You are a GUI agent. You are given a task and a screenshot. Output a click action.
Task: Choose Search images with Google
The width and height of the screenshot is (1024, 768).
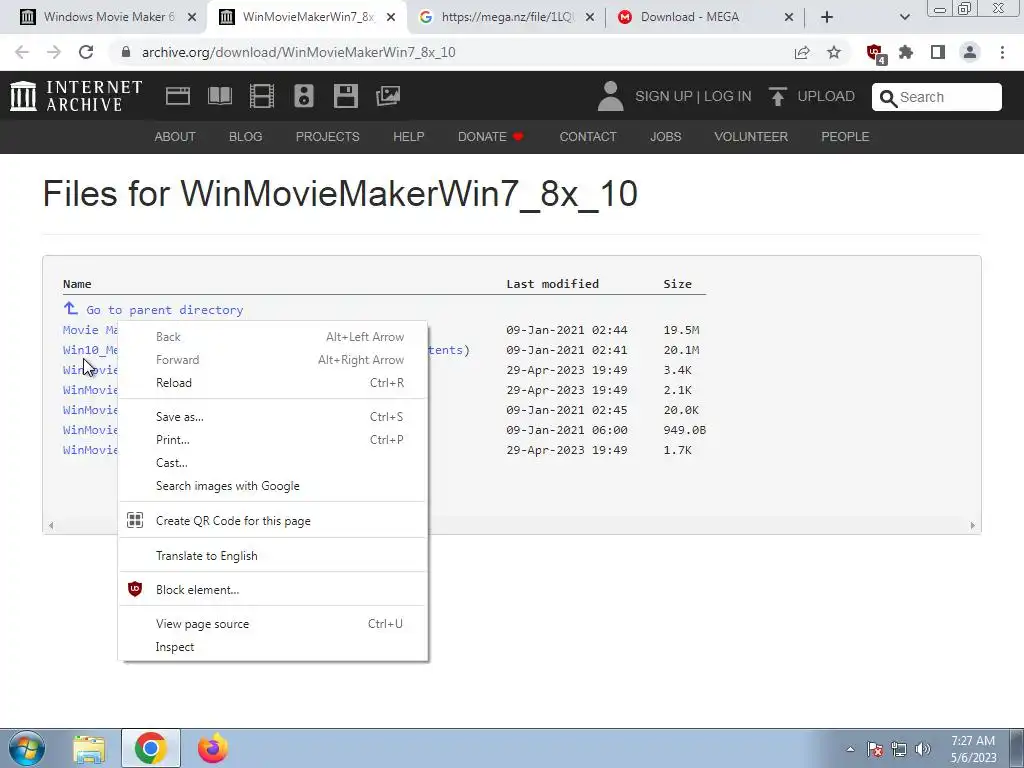[273, 486]
